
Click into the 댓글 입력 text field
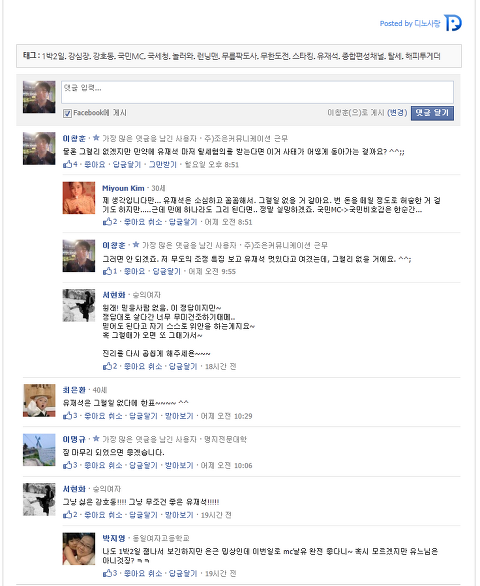(x=257, y=92)
